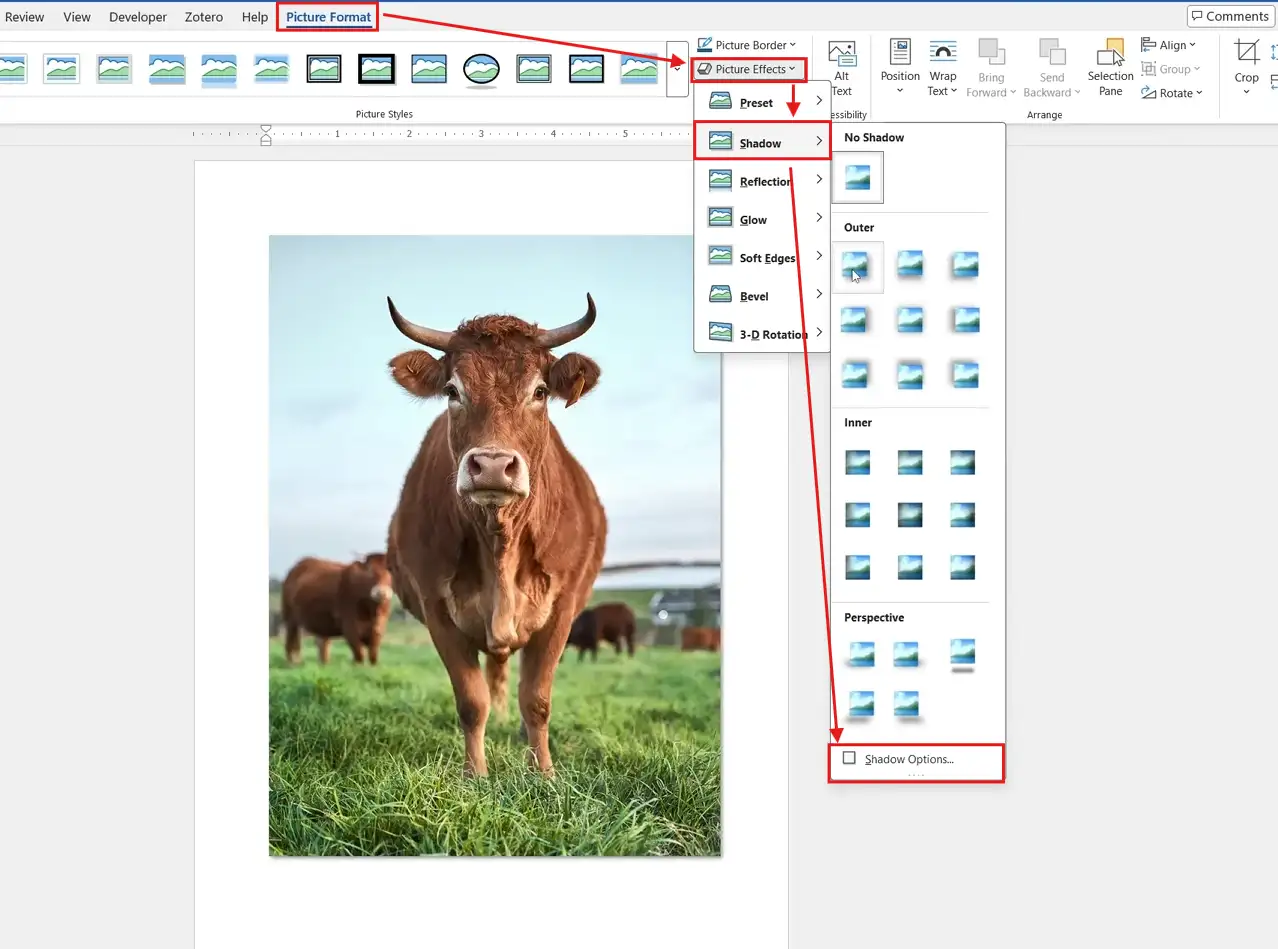Viewport: 1278px width, 949px height.
Task: Open the Shadow effects submenu
Action: 762,143
